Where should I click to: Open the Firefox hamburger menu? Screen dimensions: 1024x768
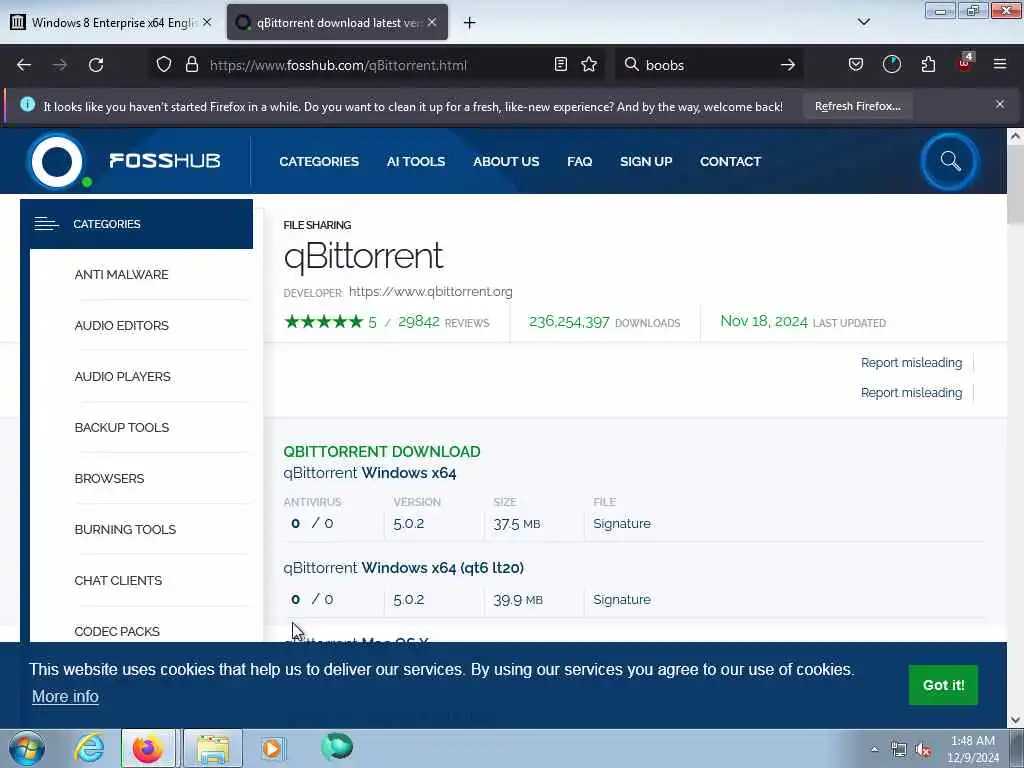[x=1000, y=65]
